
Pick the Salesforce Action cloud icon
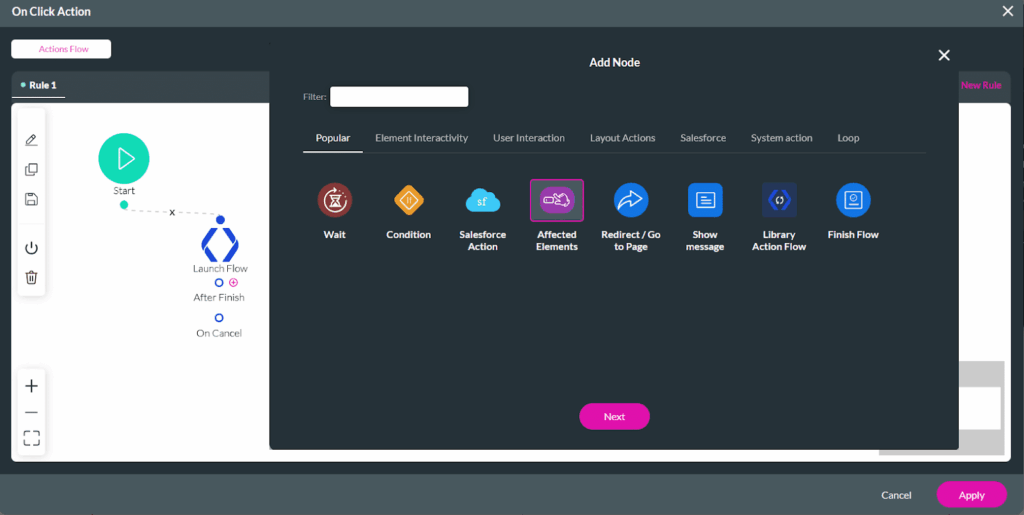click(x=483, y=200)
